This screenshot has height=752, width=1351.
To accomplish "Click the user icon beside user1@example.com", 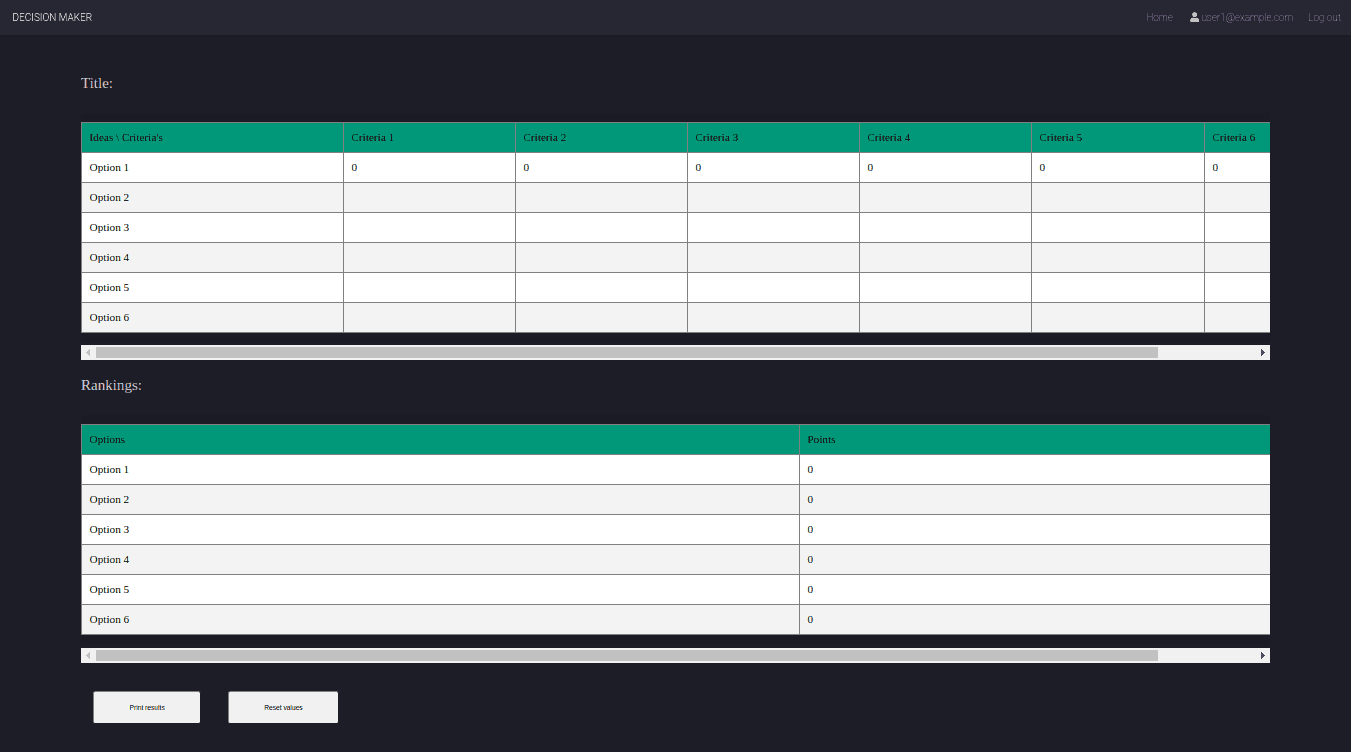I will point(1194,17).
